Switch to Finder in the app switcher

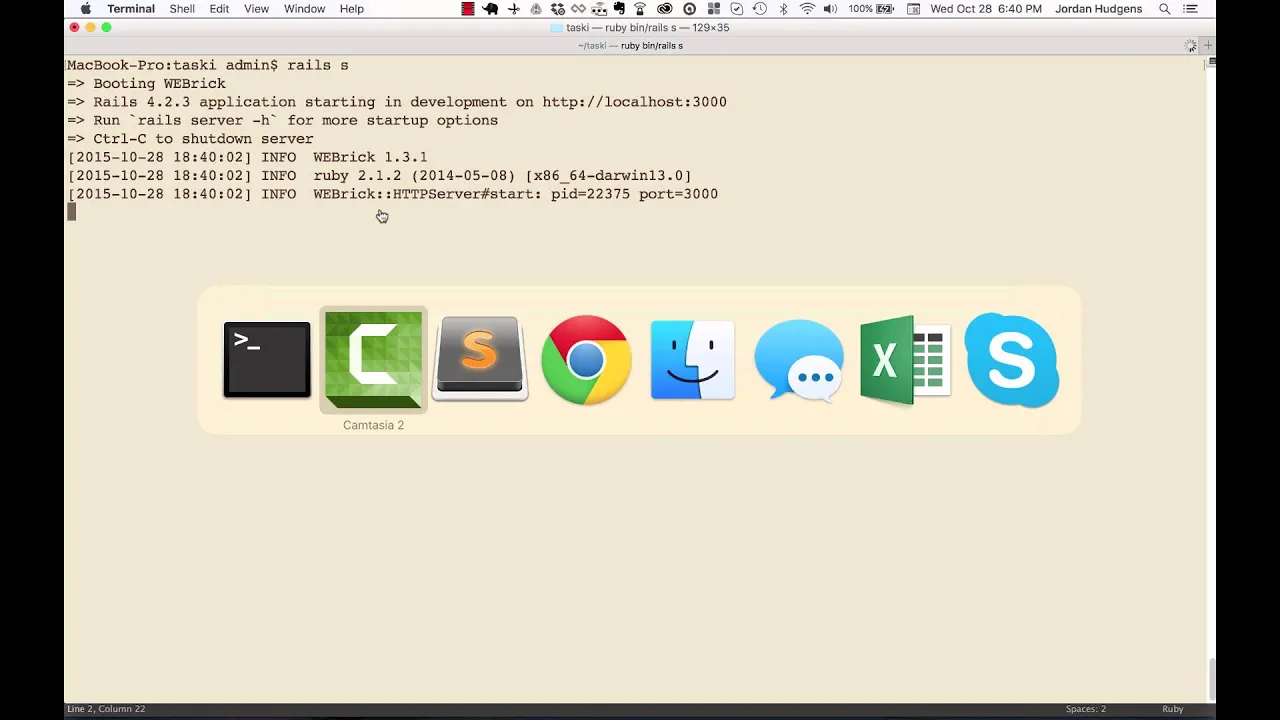click(x=692, y=360)
